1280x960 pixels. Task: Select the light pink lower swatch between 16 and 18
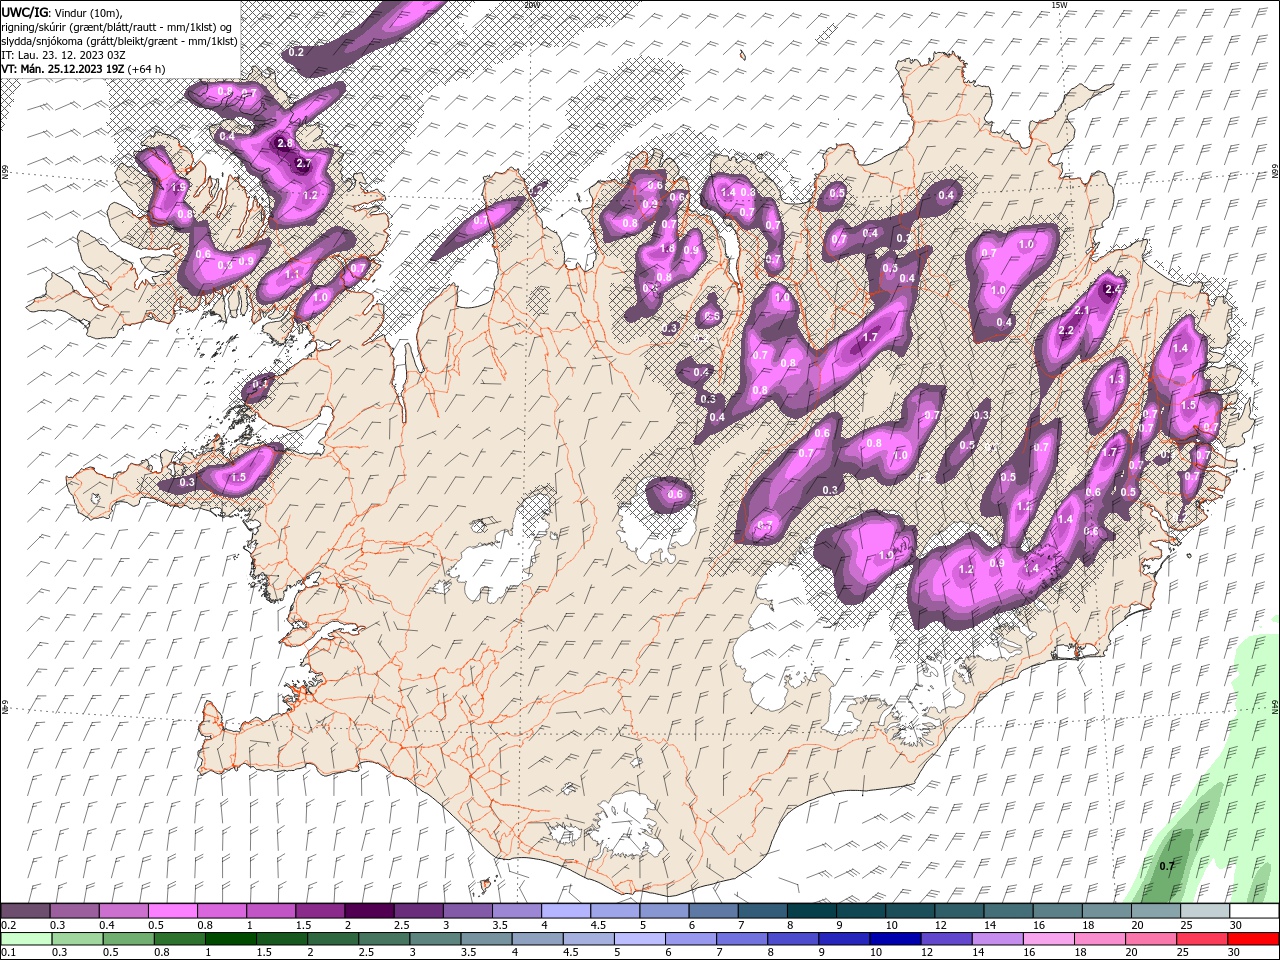(1048, 939)
